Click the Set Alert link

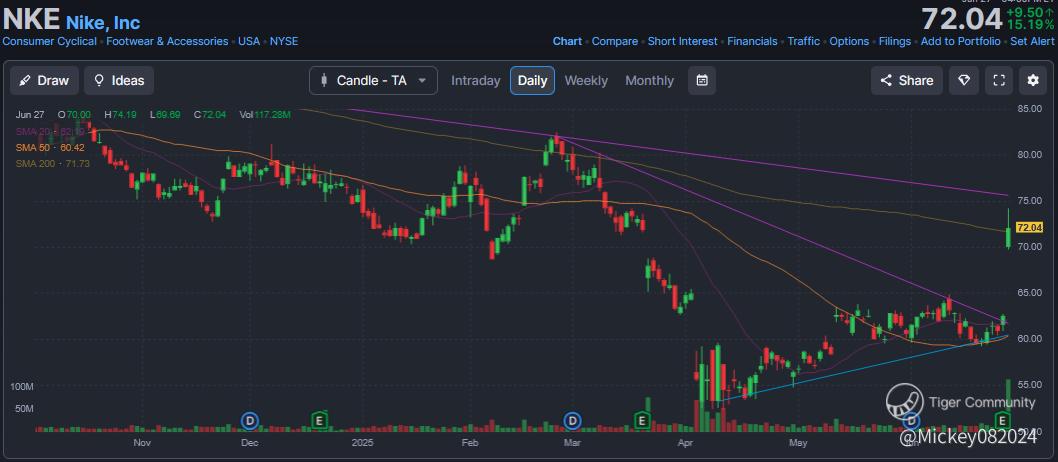pos(1032,41)
